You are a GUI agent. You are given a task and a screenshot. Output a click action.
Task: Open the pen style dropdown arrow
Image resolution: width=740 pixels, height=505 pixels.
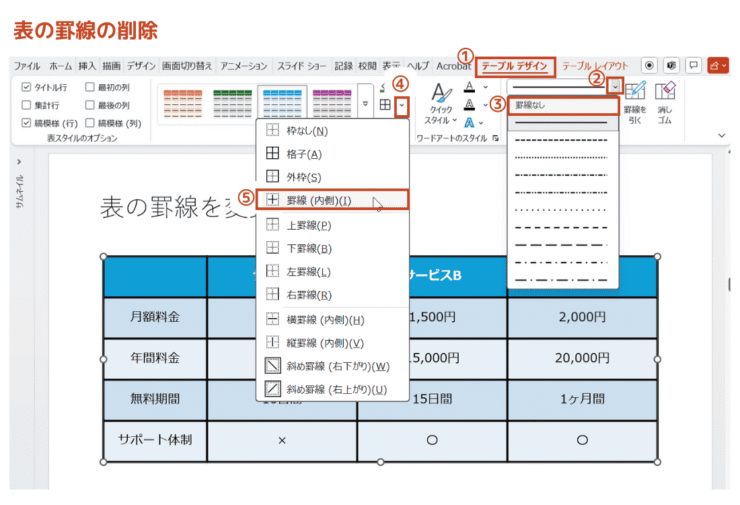tap(615, 86)
